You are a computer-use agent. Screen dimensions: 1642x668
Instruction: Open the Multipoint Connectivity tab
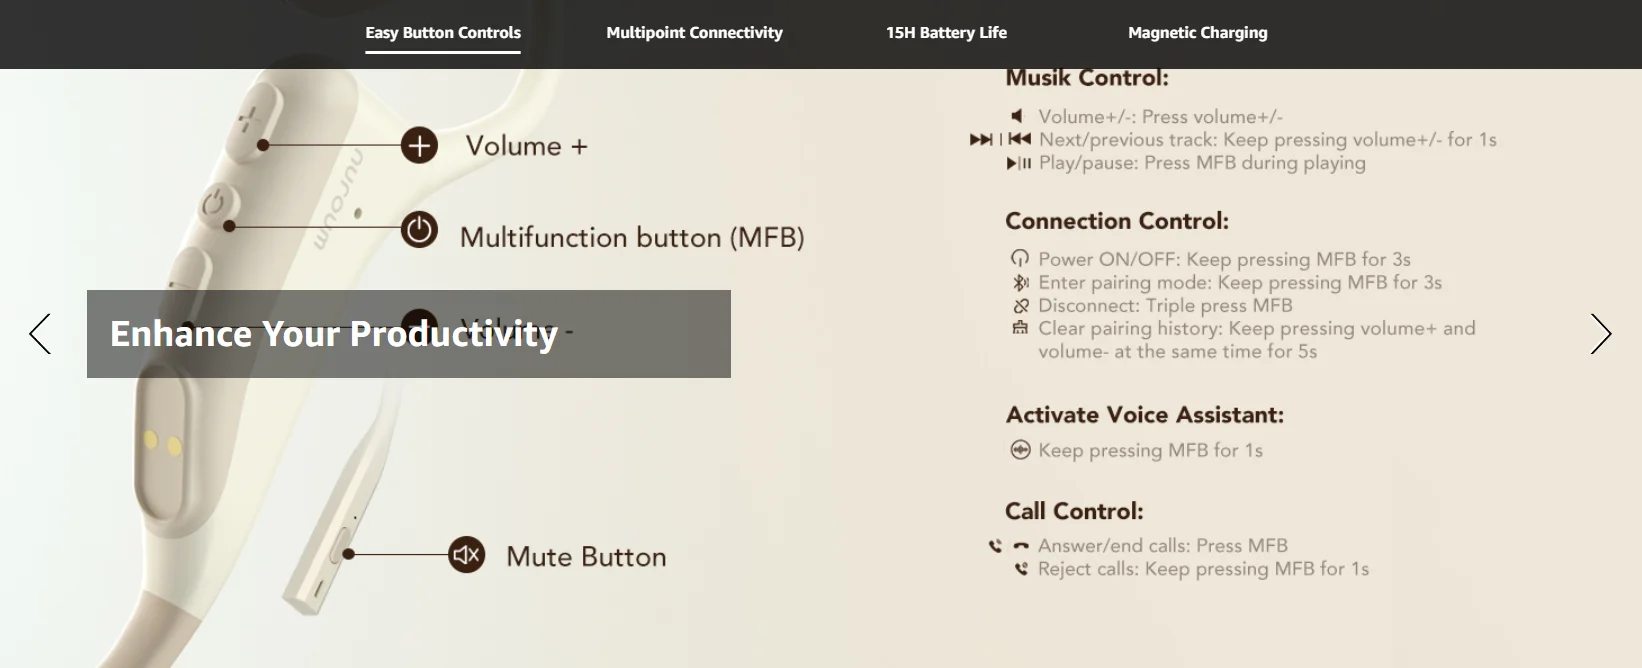click(x=694, y=33)
